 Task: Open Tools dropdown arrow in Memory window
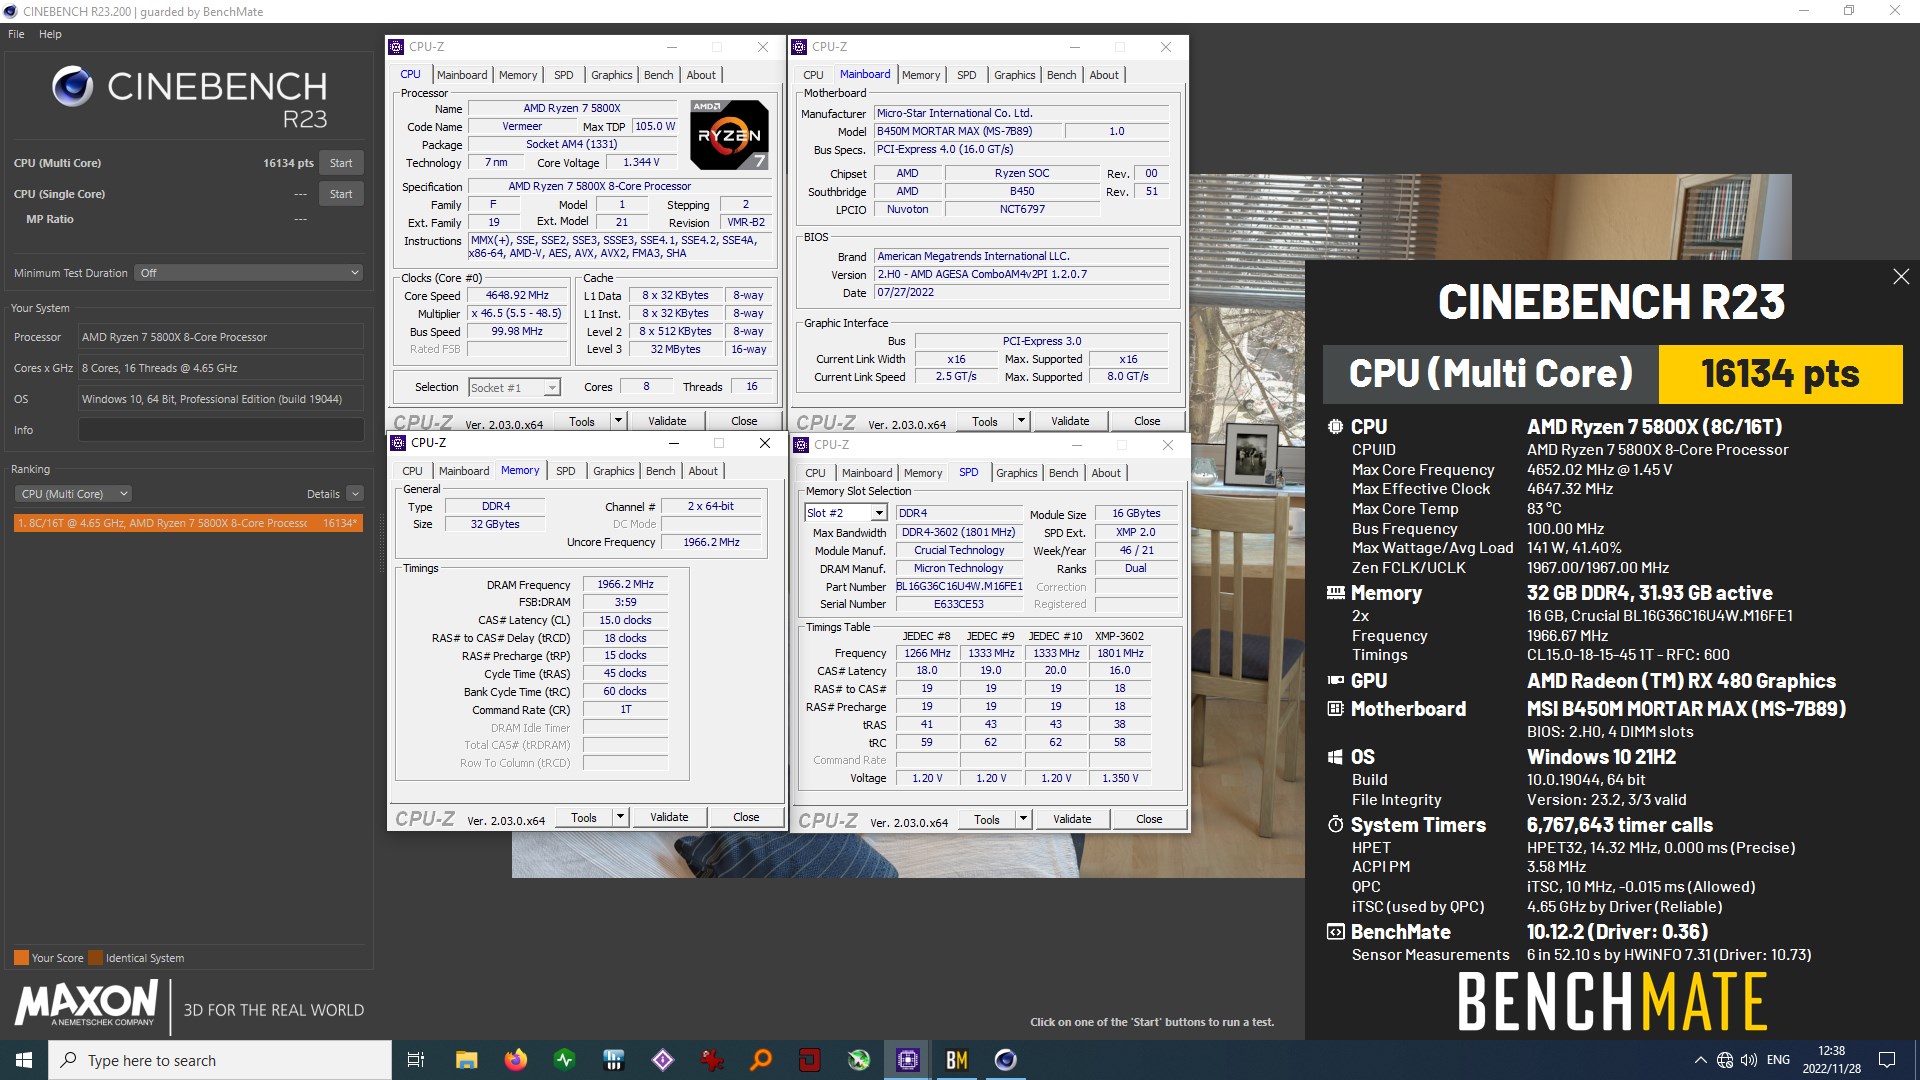(620, 817)
